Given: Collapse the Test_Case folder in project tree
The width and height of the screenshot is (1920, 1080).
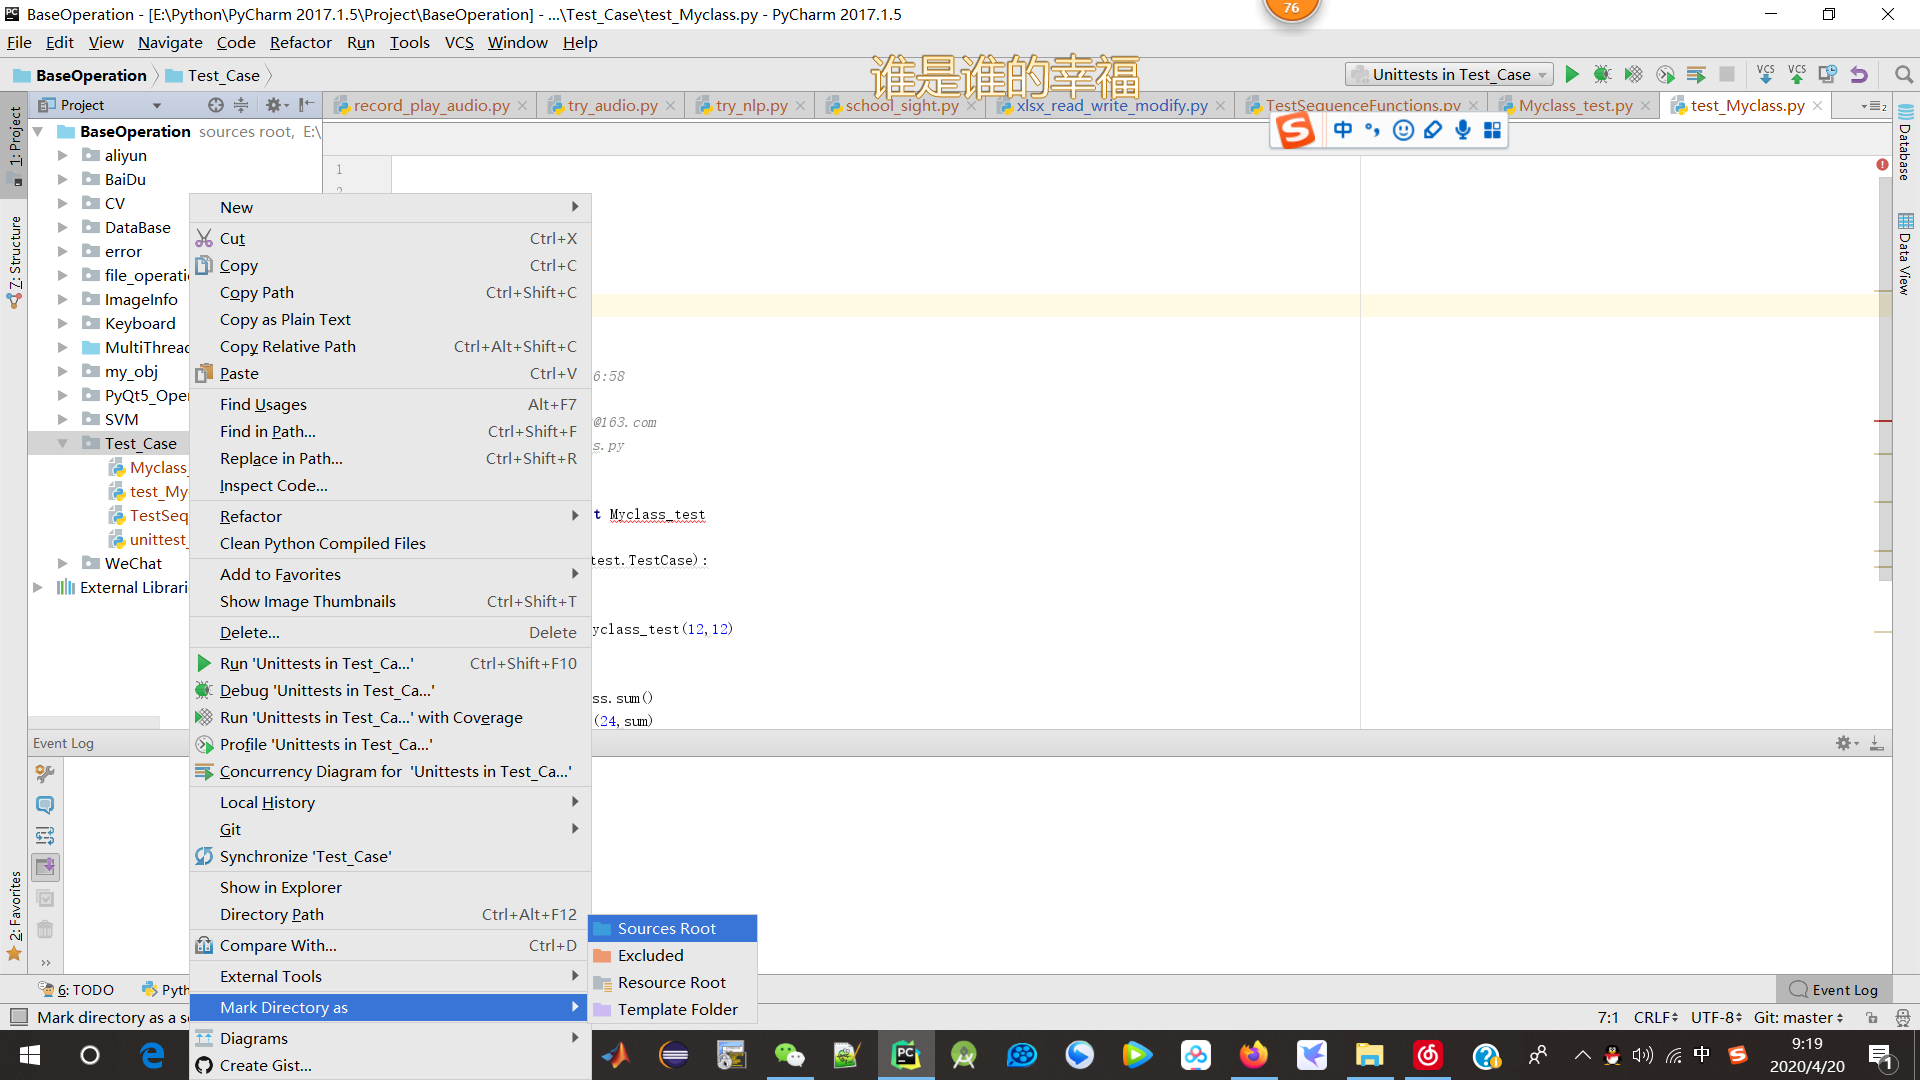Looking at the screenshot, I should [x=63, y=444].
